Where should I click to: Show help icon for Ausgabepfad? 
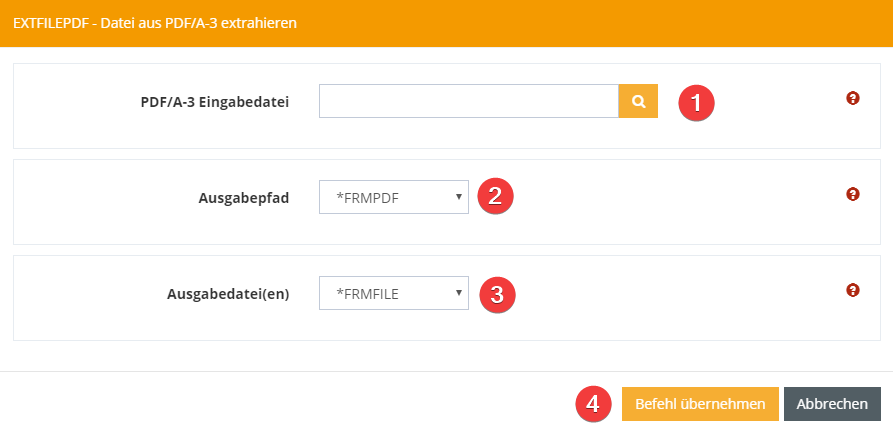pos(853,194)
